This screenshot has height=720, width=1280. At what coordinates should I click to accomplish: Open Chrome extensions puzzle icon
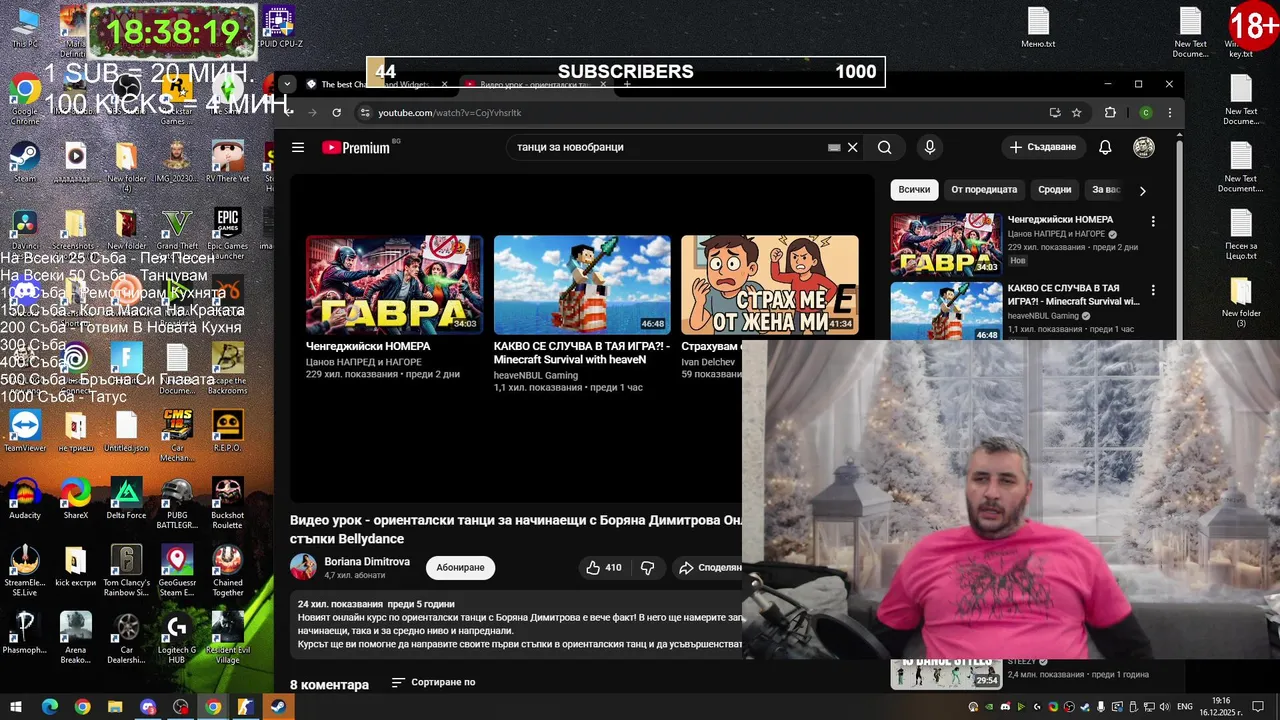tap(1110, 113)
